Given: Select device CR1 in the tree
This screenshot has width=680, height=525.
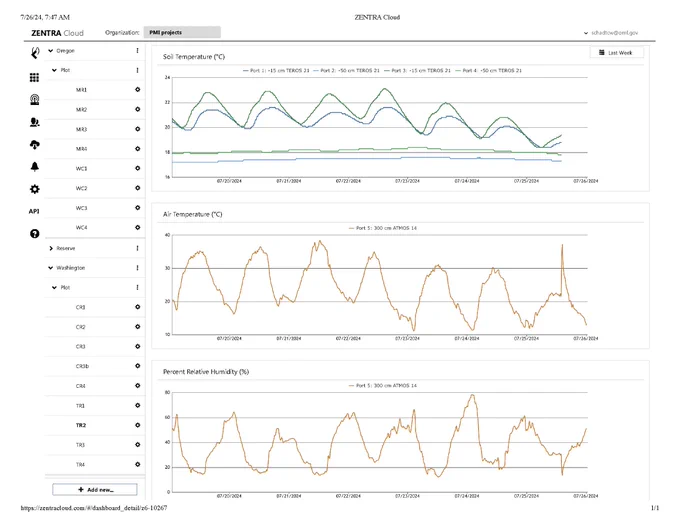Looking at the screenshot, I should 81,307.
